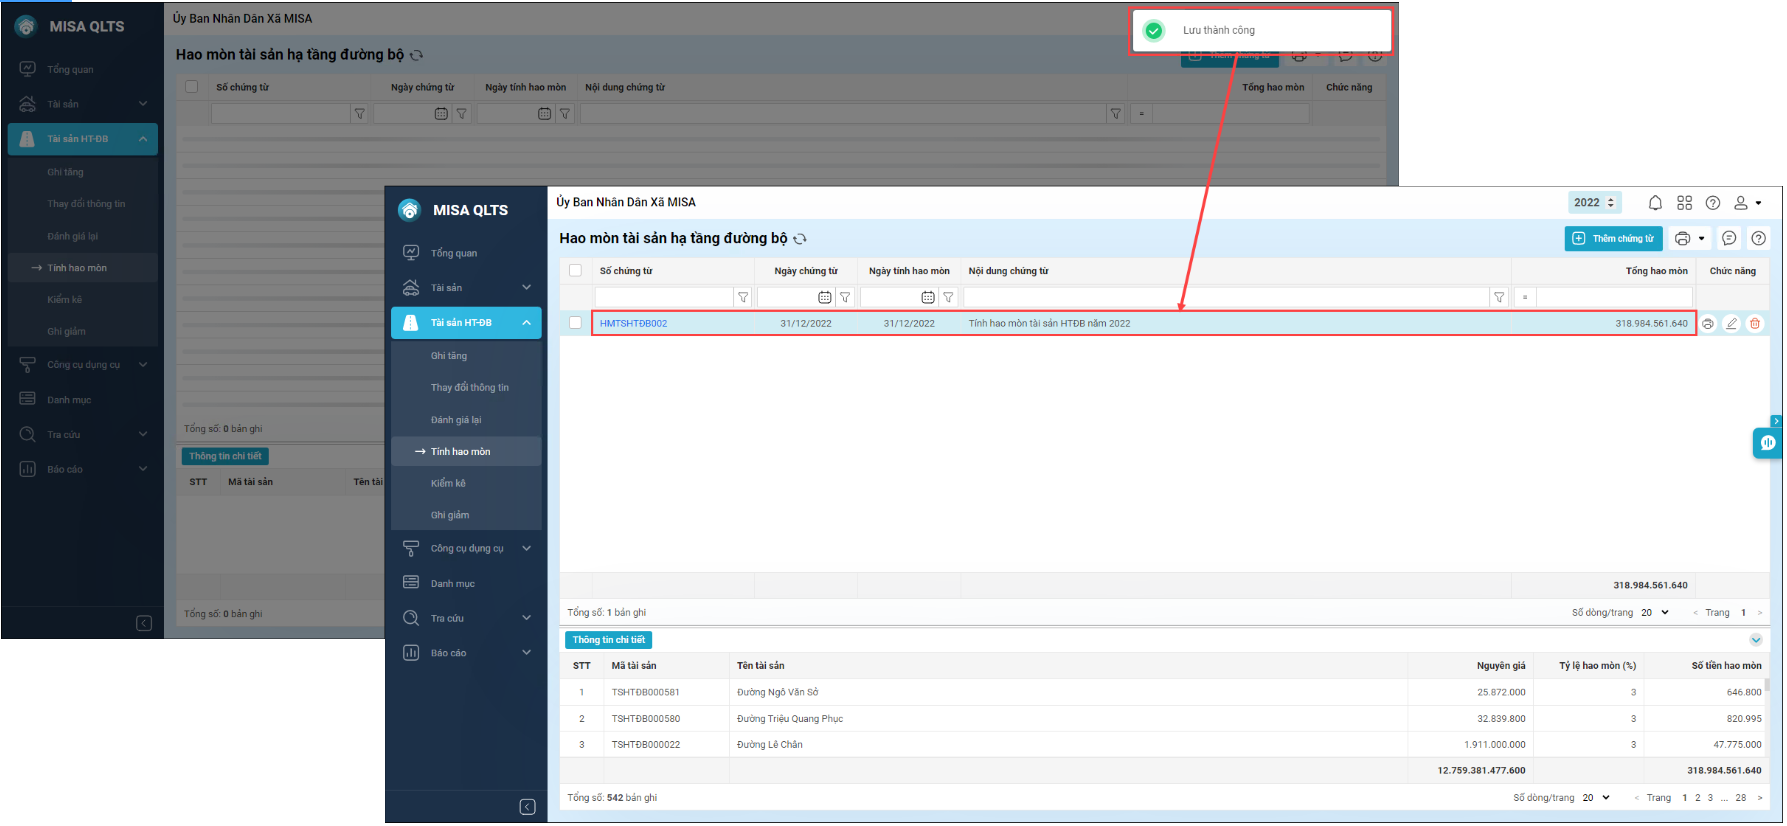This screenshot has height=826, width=1787.
Task: Refresh the Hao mòn tài sản list
Action: [800, 239]
